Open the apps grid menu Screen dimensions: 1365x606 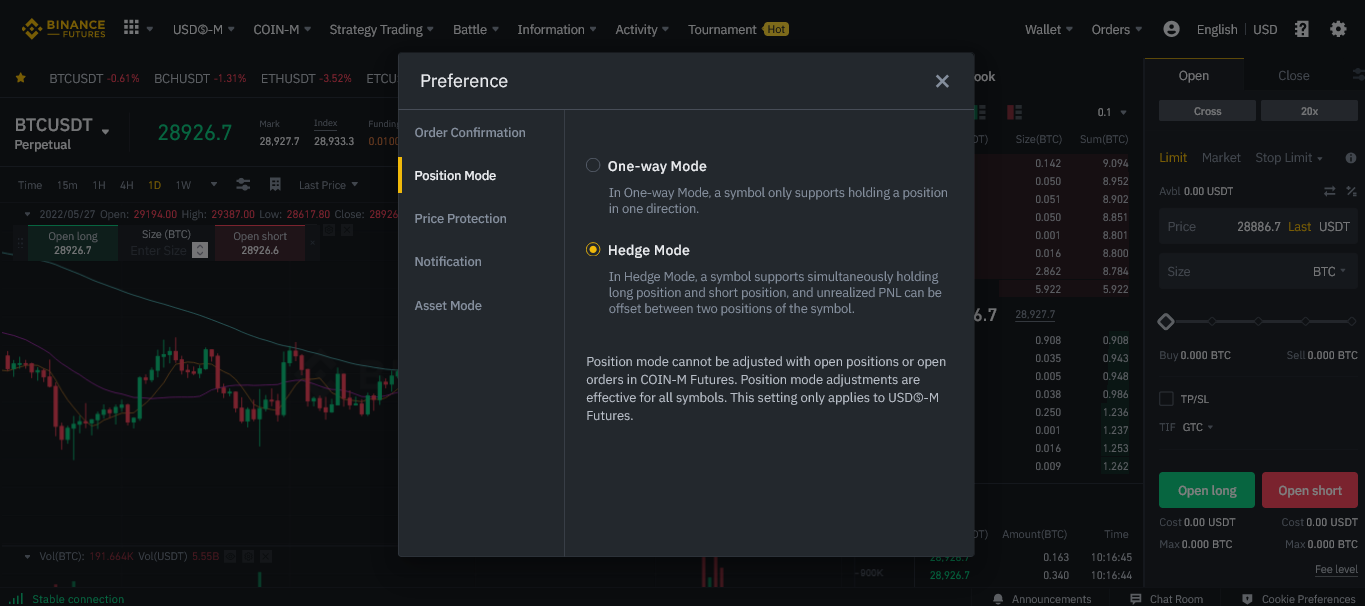click(131, 28)
